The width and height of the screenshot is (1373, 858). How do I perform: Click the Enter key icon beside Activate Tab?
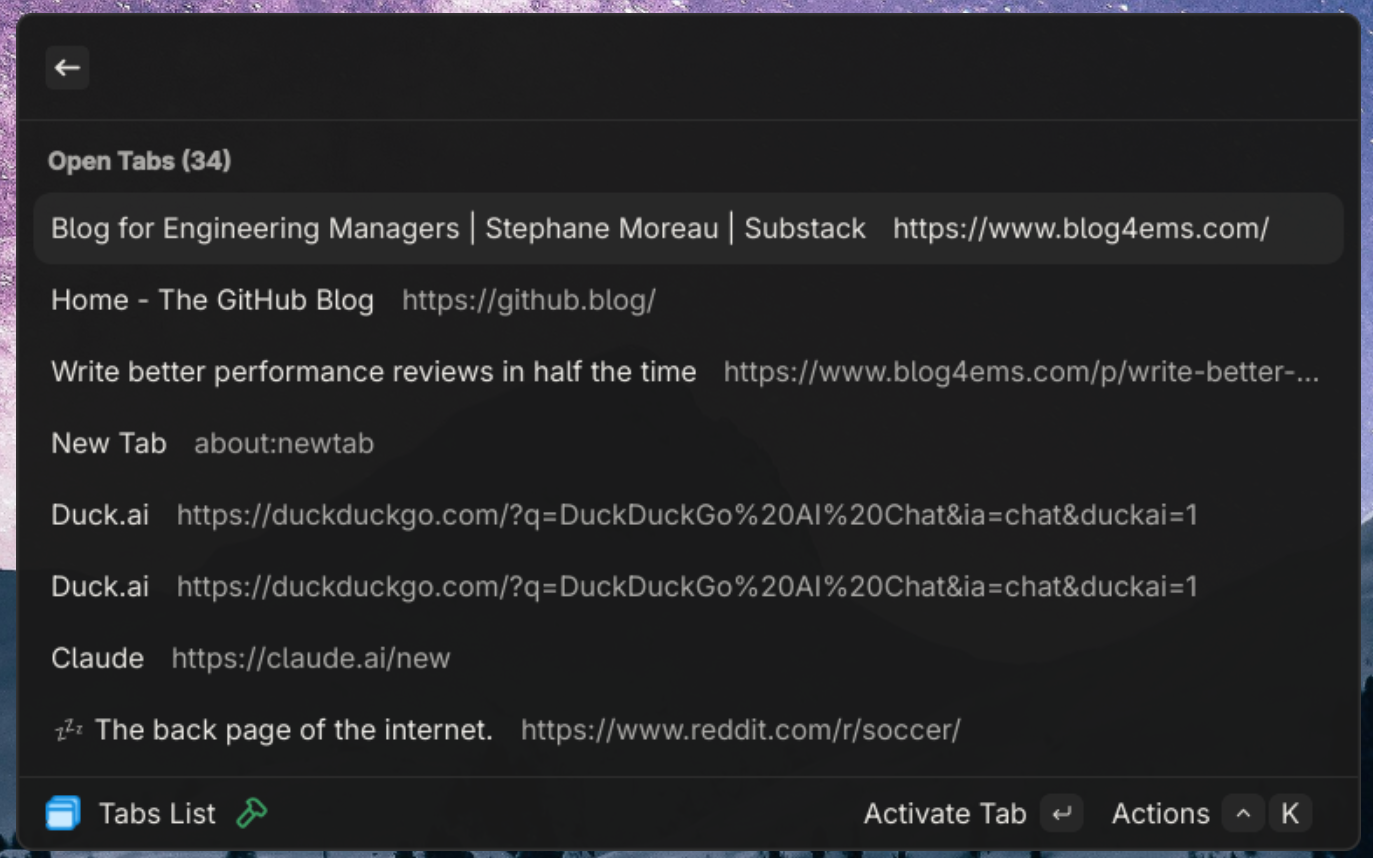(x=1062, y=814)
